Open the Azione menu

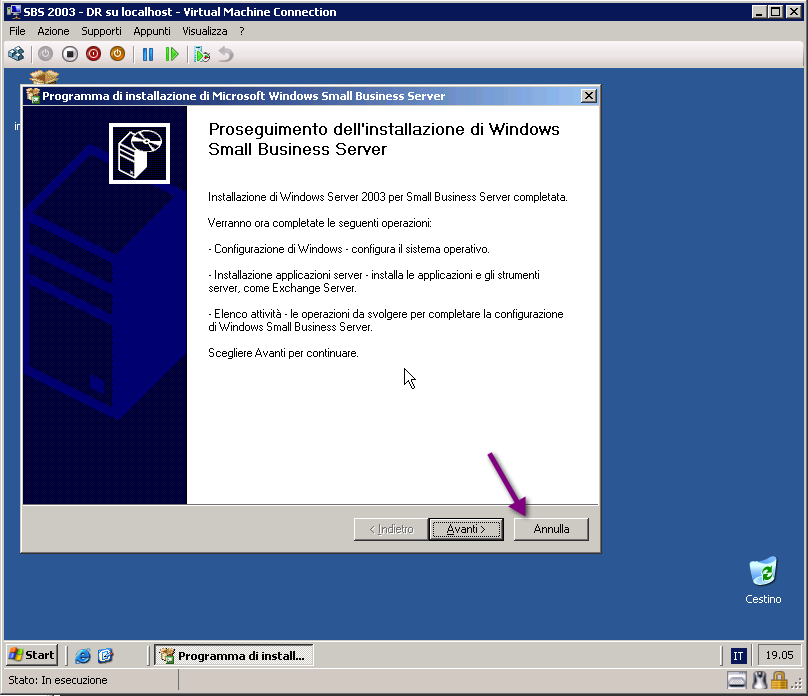tap(53, 31)
